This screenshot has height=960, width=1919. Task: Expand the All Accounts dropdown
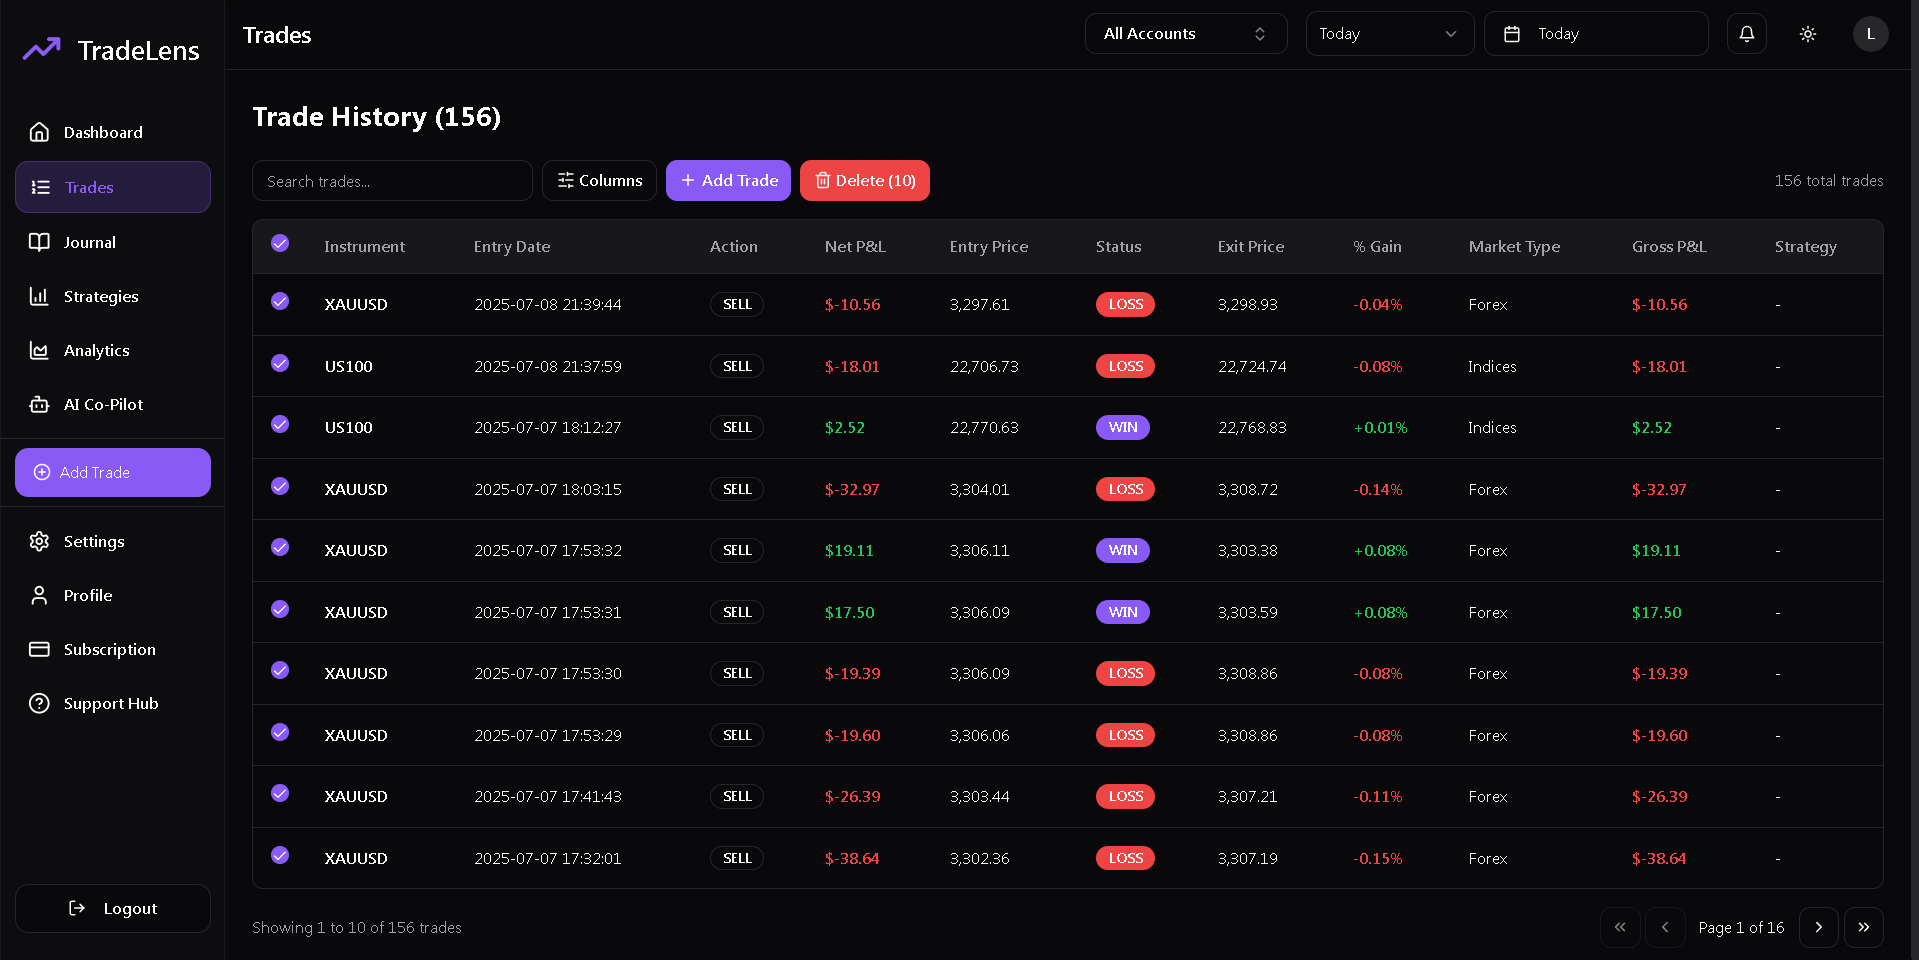(x=1185, y=34)
